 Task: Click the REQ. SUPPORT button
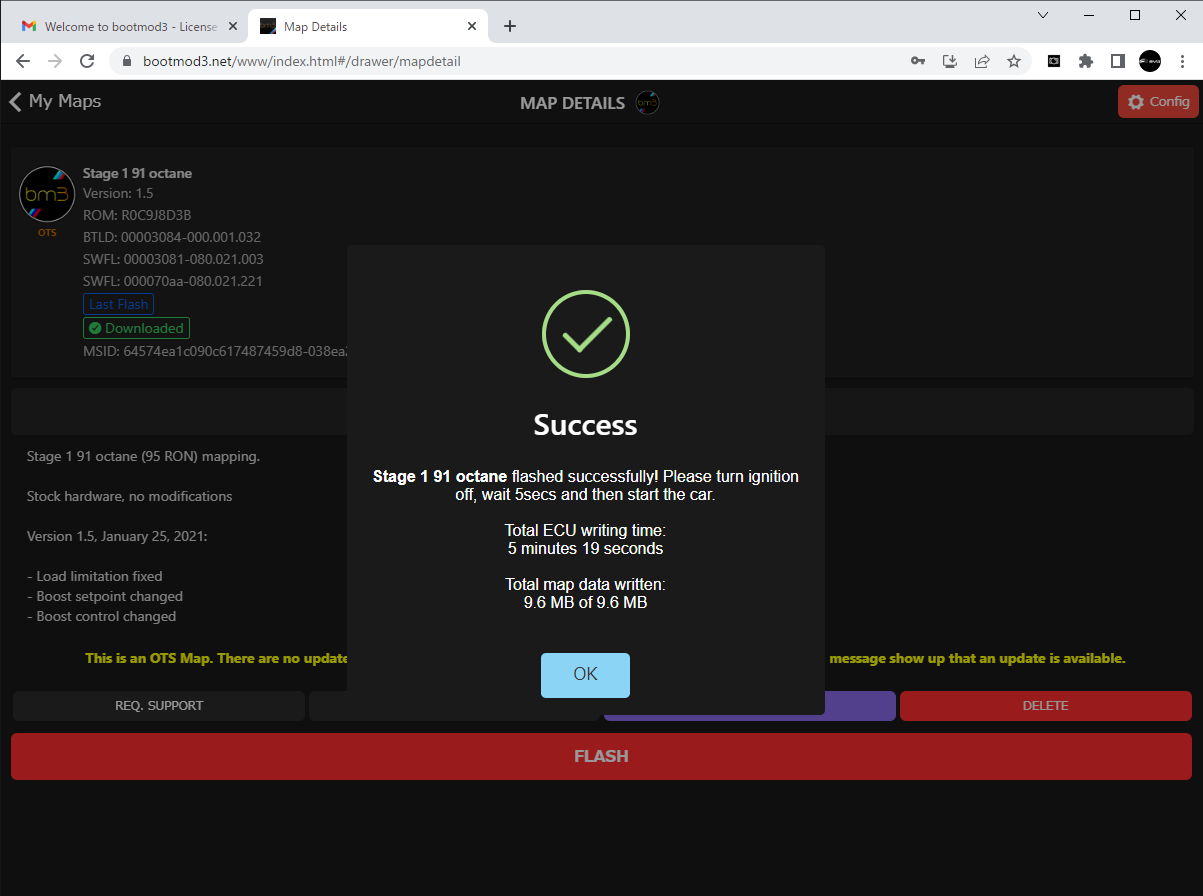click(x=159, y=706)
